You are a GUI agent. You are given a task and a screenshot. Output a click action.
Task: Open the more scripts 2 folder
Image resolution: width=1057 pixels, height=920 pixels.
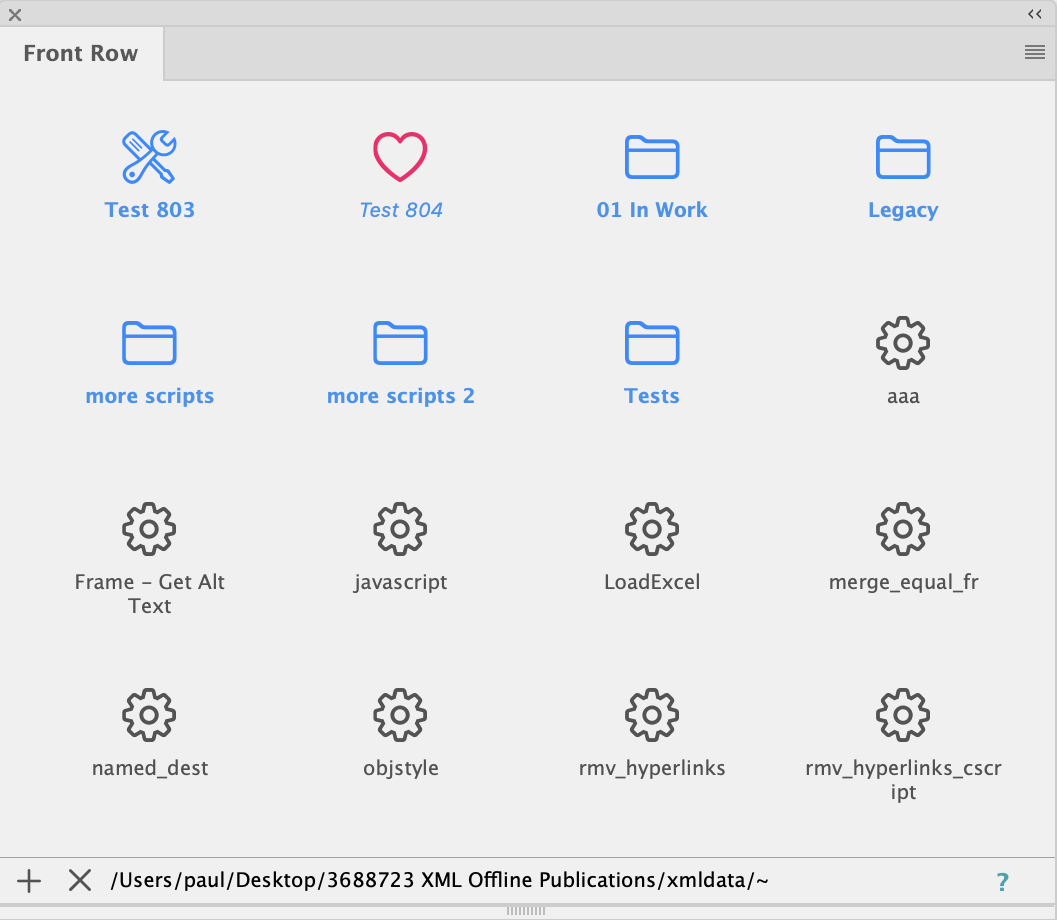coord(400,344)
